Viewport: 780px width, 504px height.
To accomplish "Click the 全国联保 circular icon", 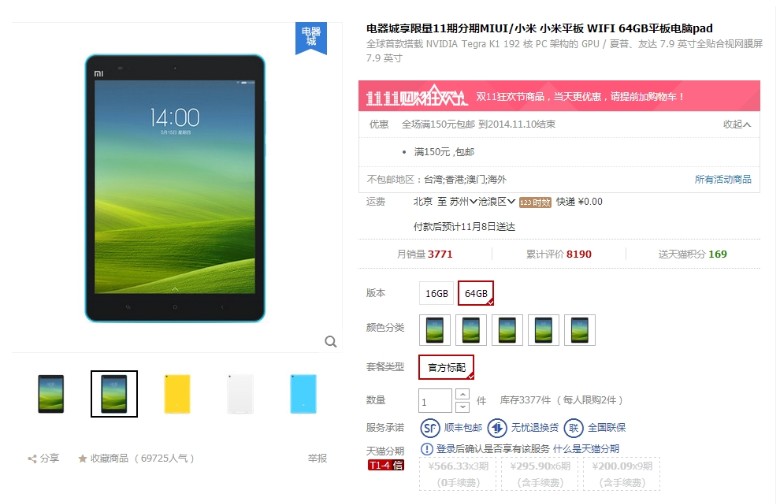I will 574,427.
